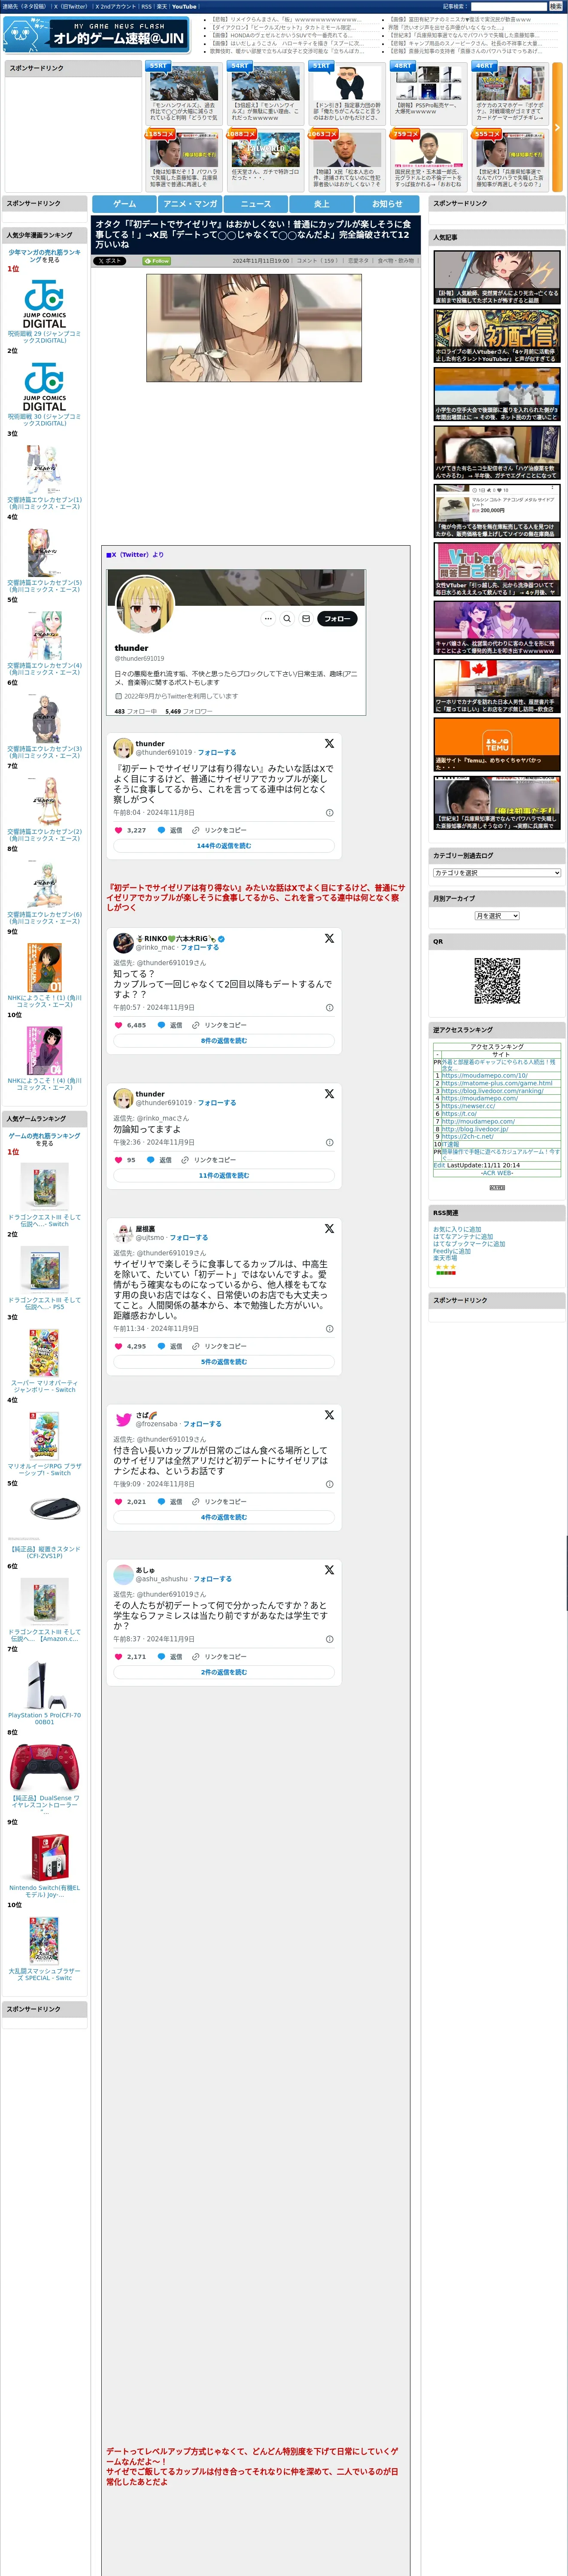Click the QR code image in the sidebar
The image size is (568, 2576).
click(x=497, y=981)
